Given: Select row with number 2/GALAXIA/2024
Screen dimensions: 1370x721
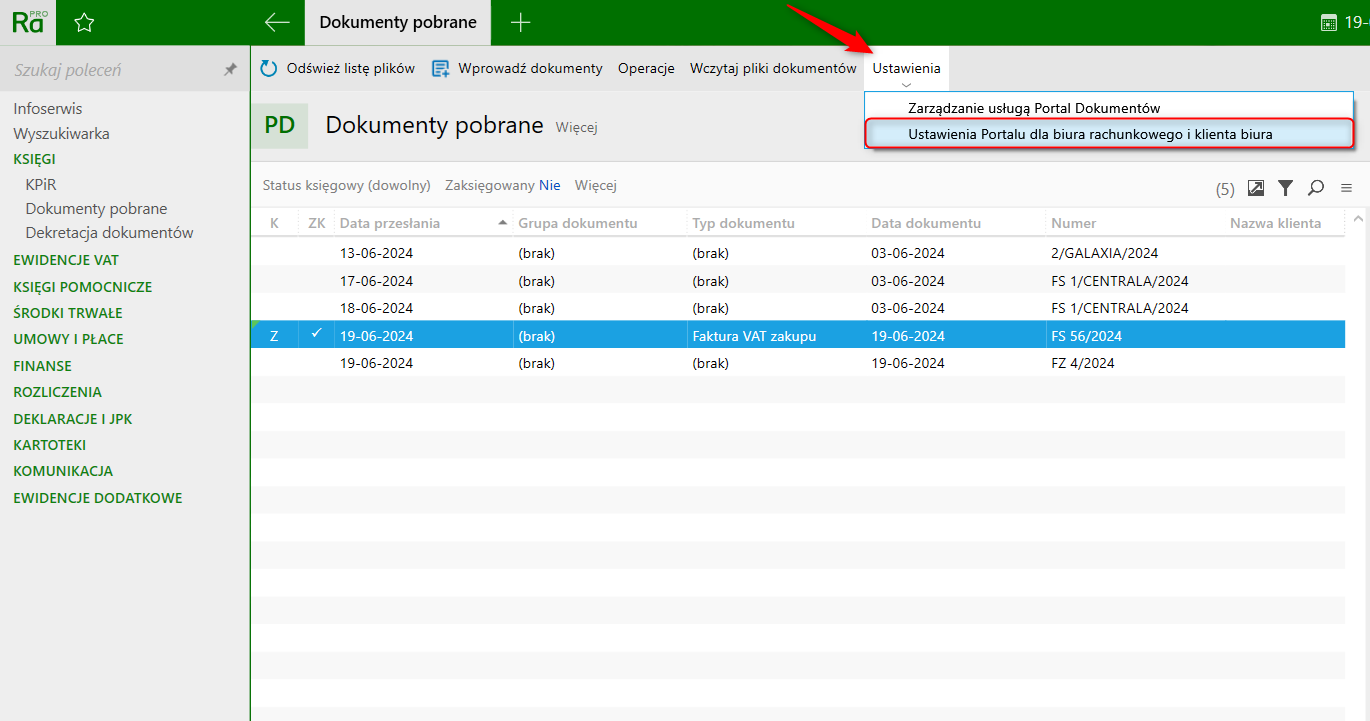Looking at the screenshot, I should [x=798, y=253].
